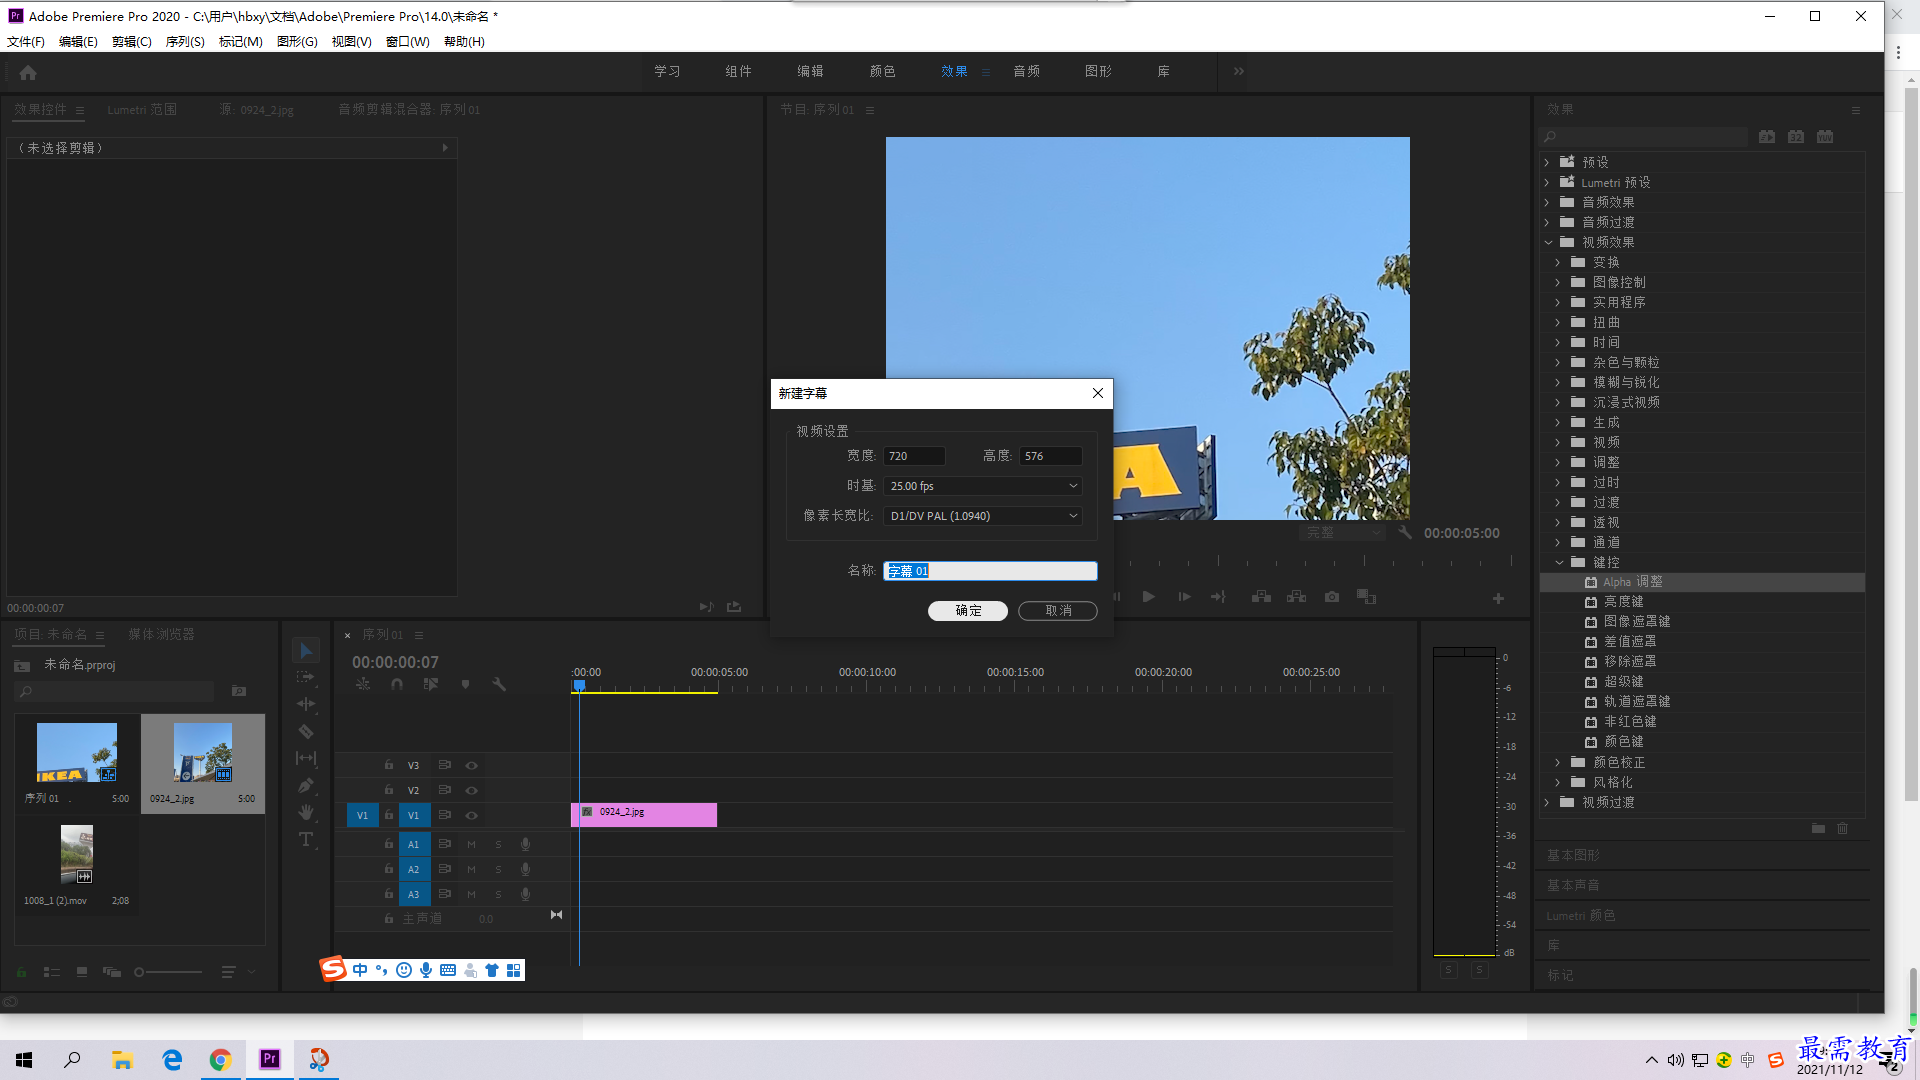The height and width of the screenshot is (1080, 1920).
Task: Select the Selection tool arrow
Action: pyautogui.click(x=306, y=651)
